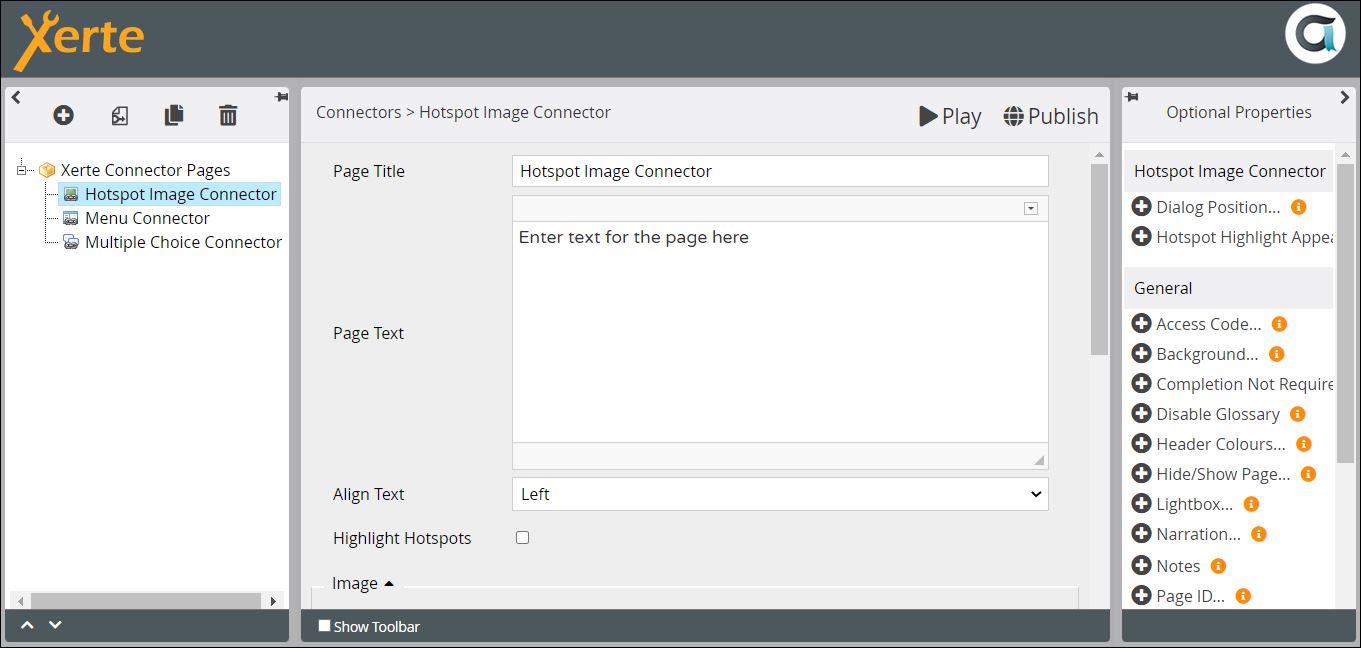Click the Play button

pos(950,116)
